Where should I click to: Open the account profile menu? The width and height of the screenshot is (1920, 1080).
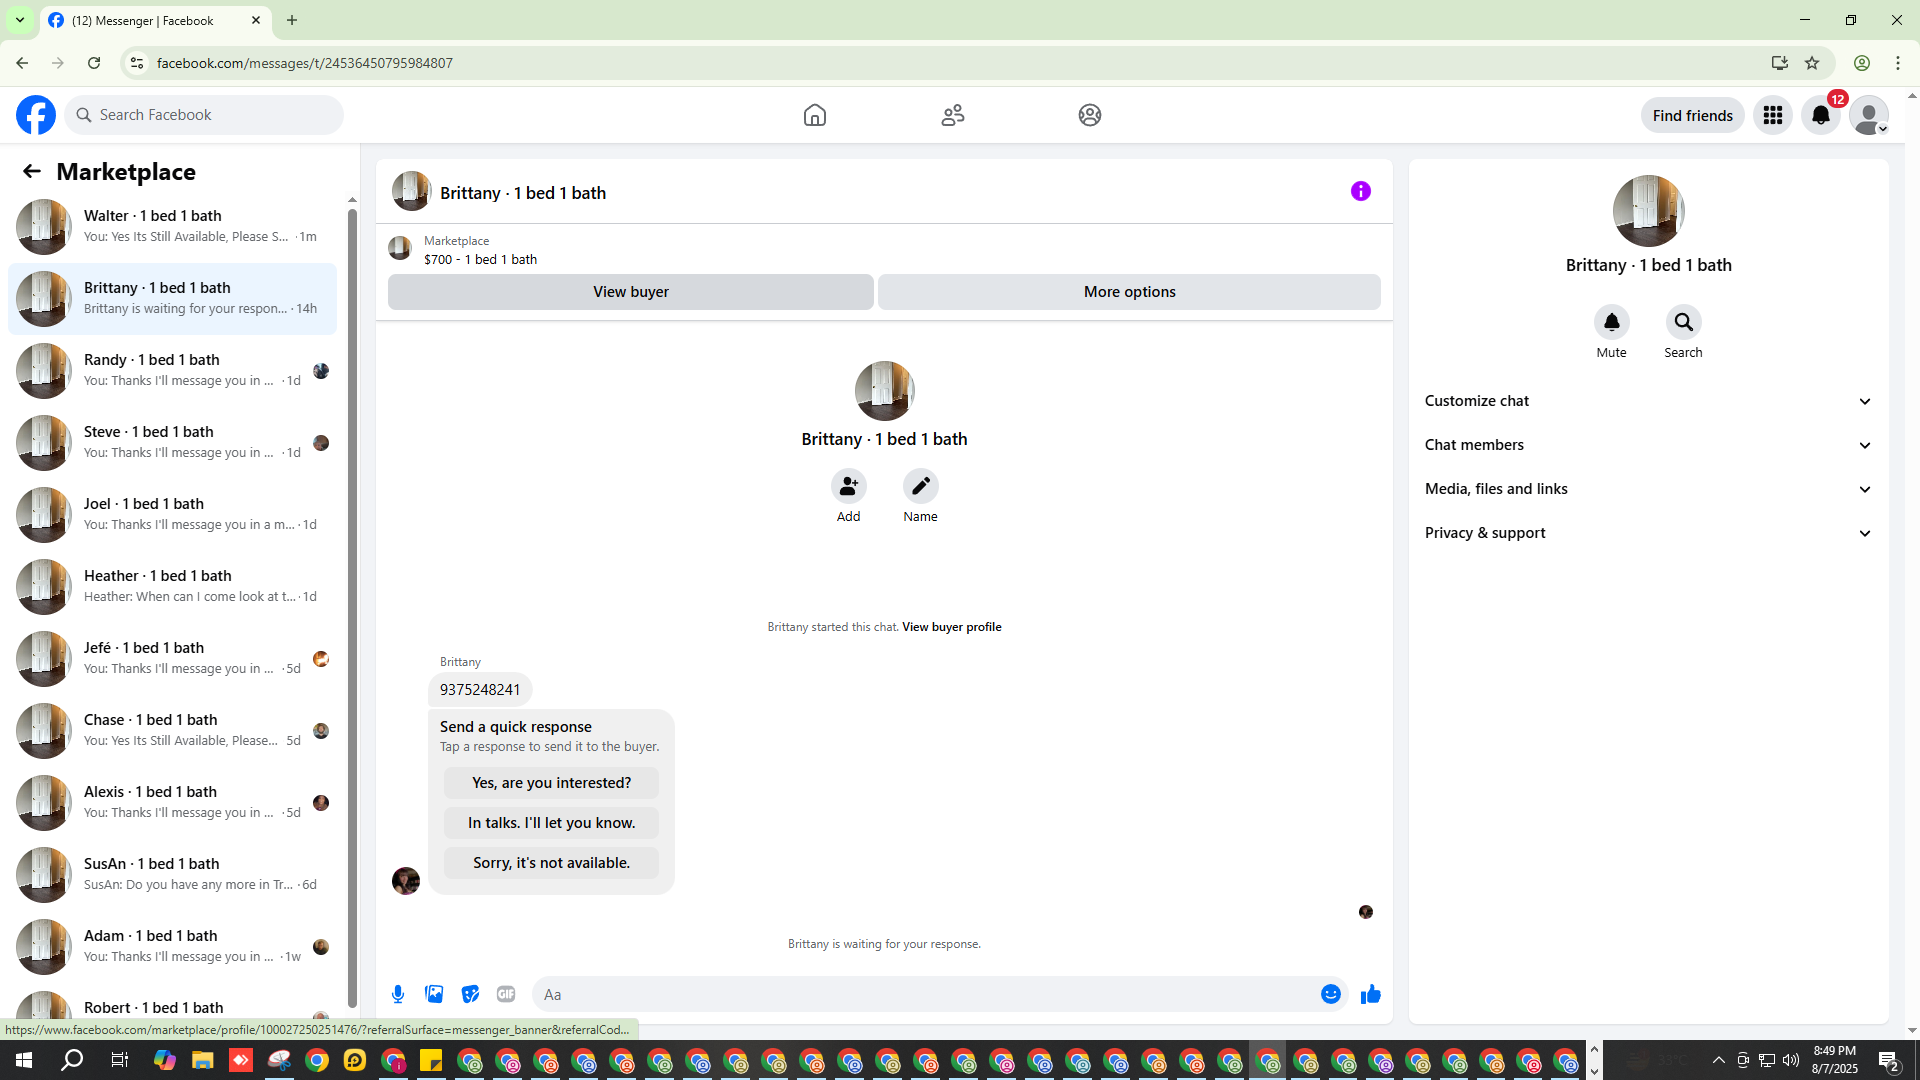[x=1869, y=115]
